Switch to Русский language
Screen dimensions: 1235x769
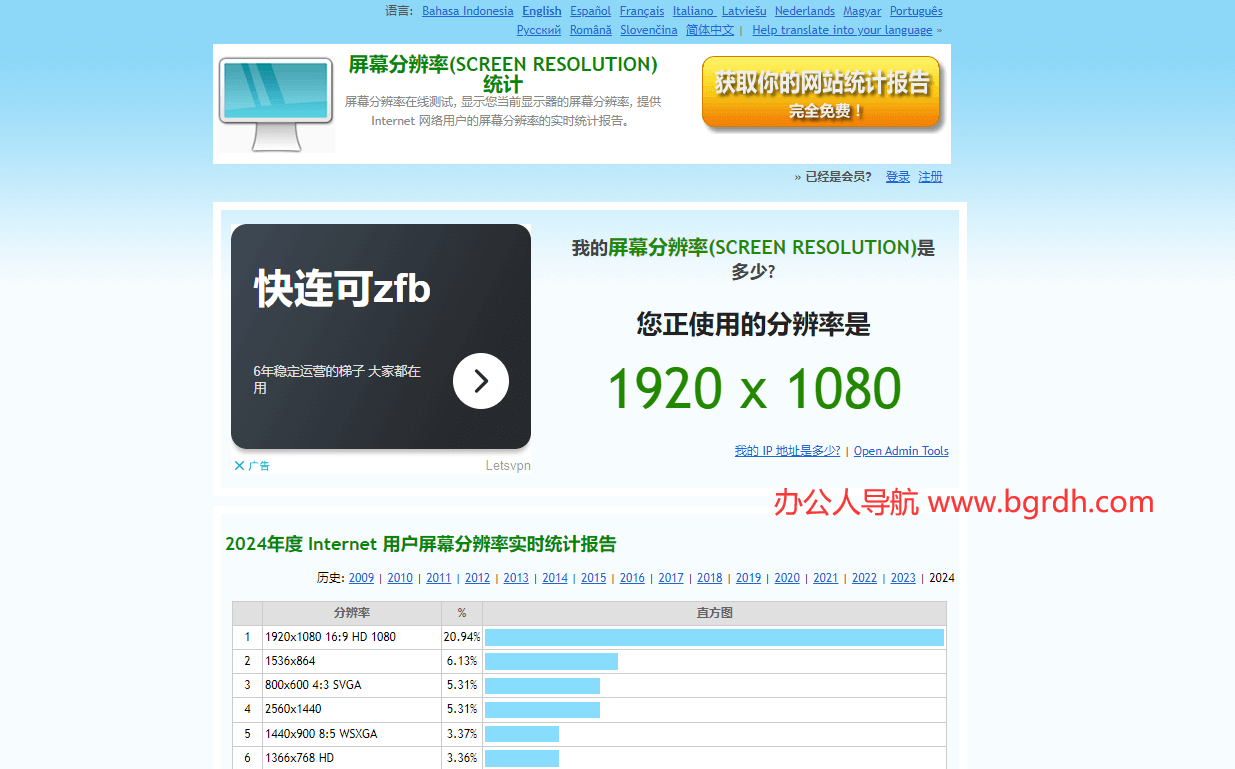(538, 30)
